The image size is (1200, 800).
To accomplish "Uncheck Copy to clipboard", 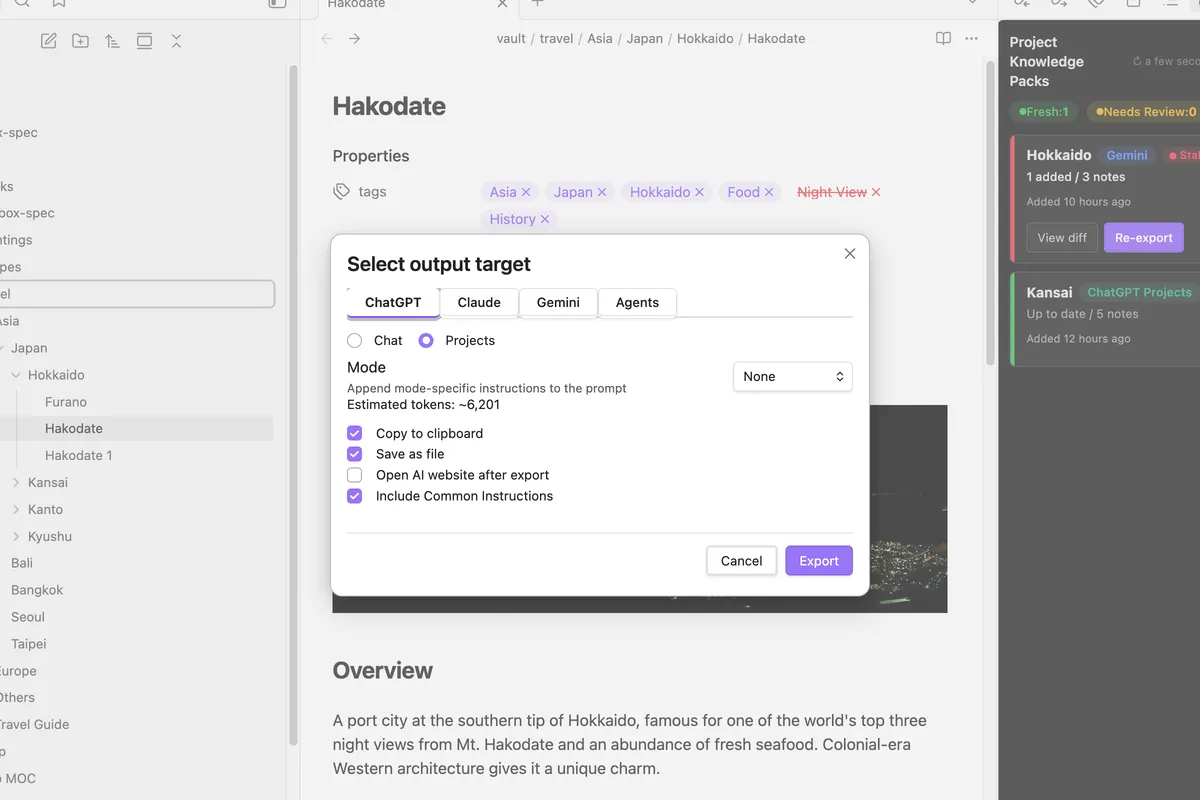I will pos(354,433).
